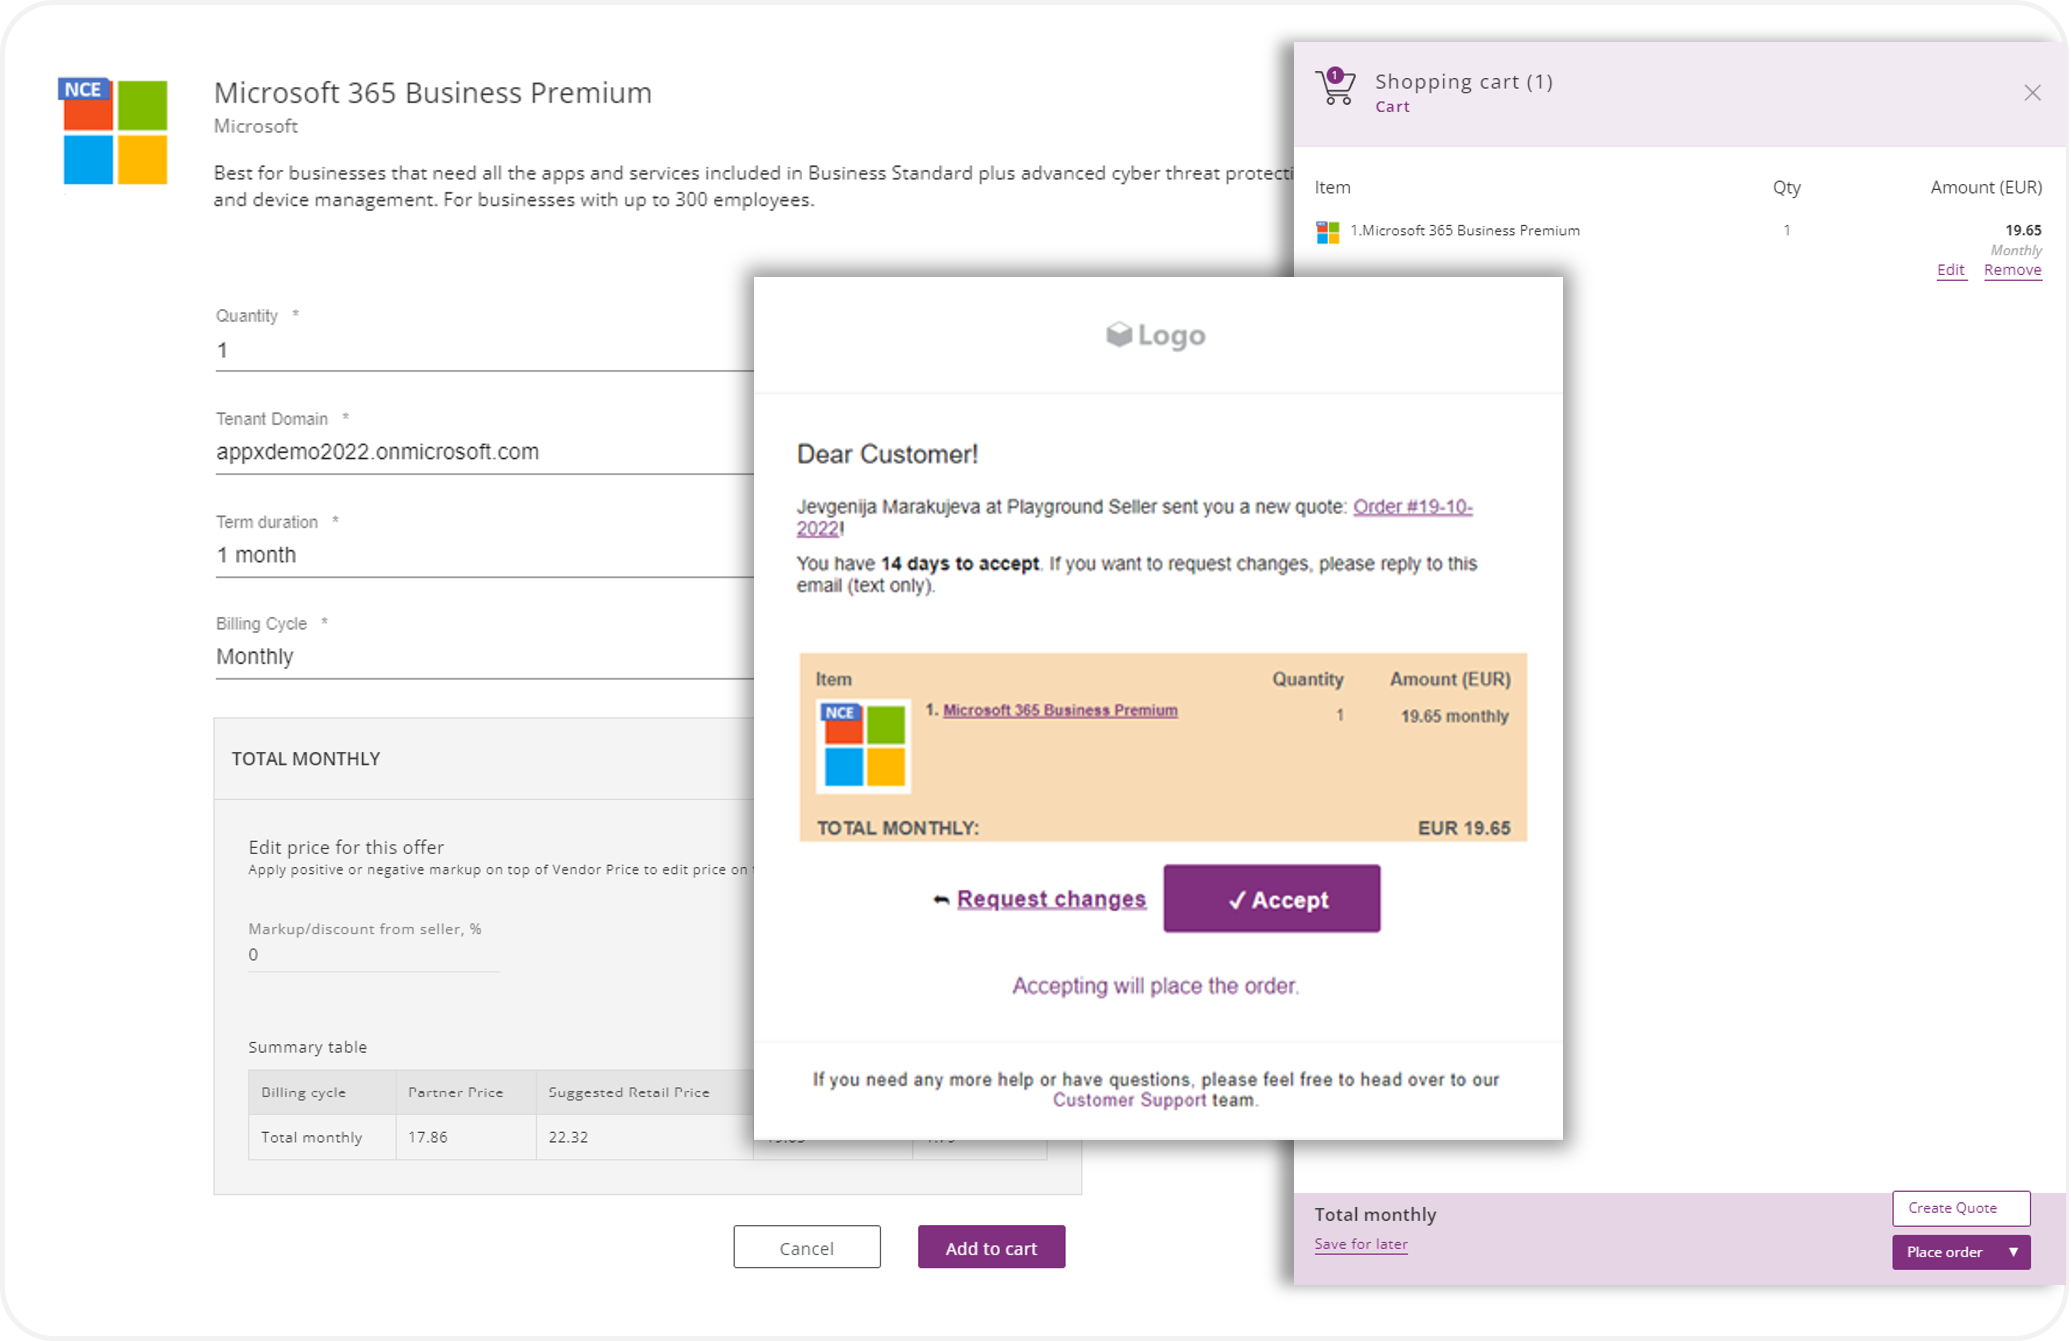Viewport: 2071px width, 1341px height.
Task: Click the Cart breadcrumb under Shopping cart
Action: tap(1392, 107)
